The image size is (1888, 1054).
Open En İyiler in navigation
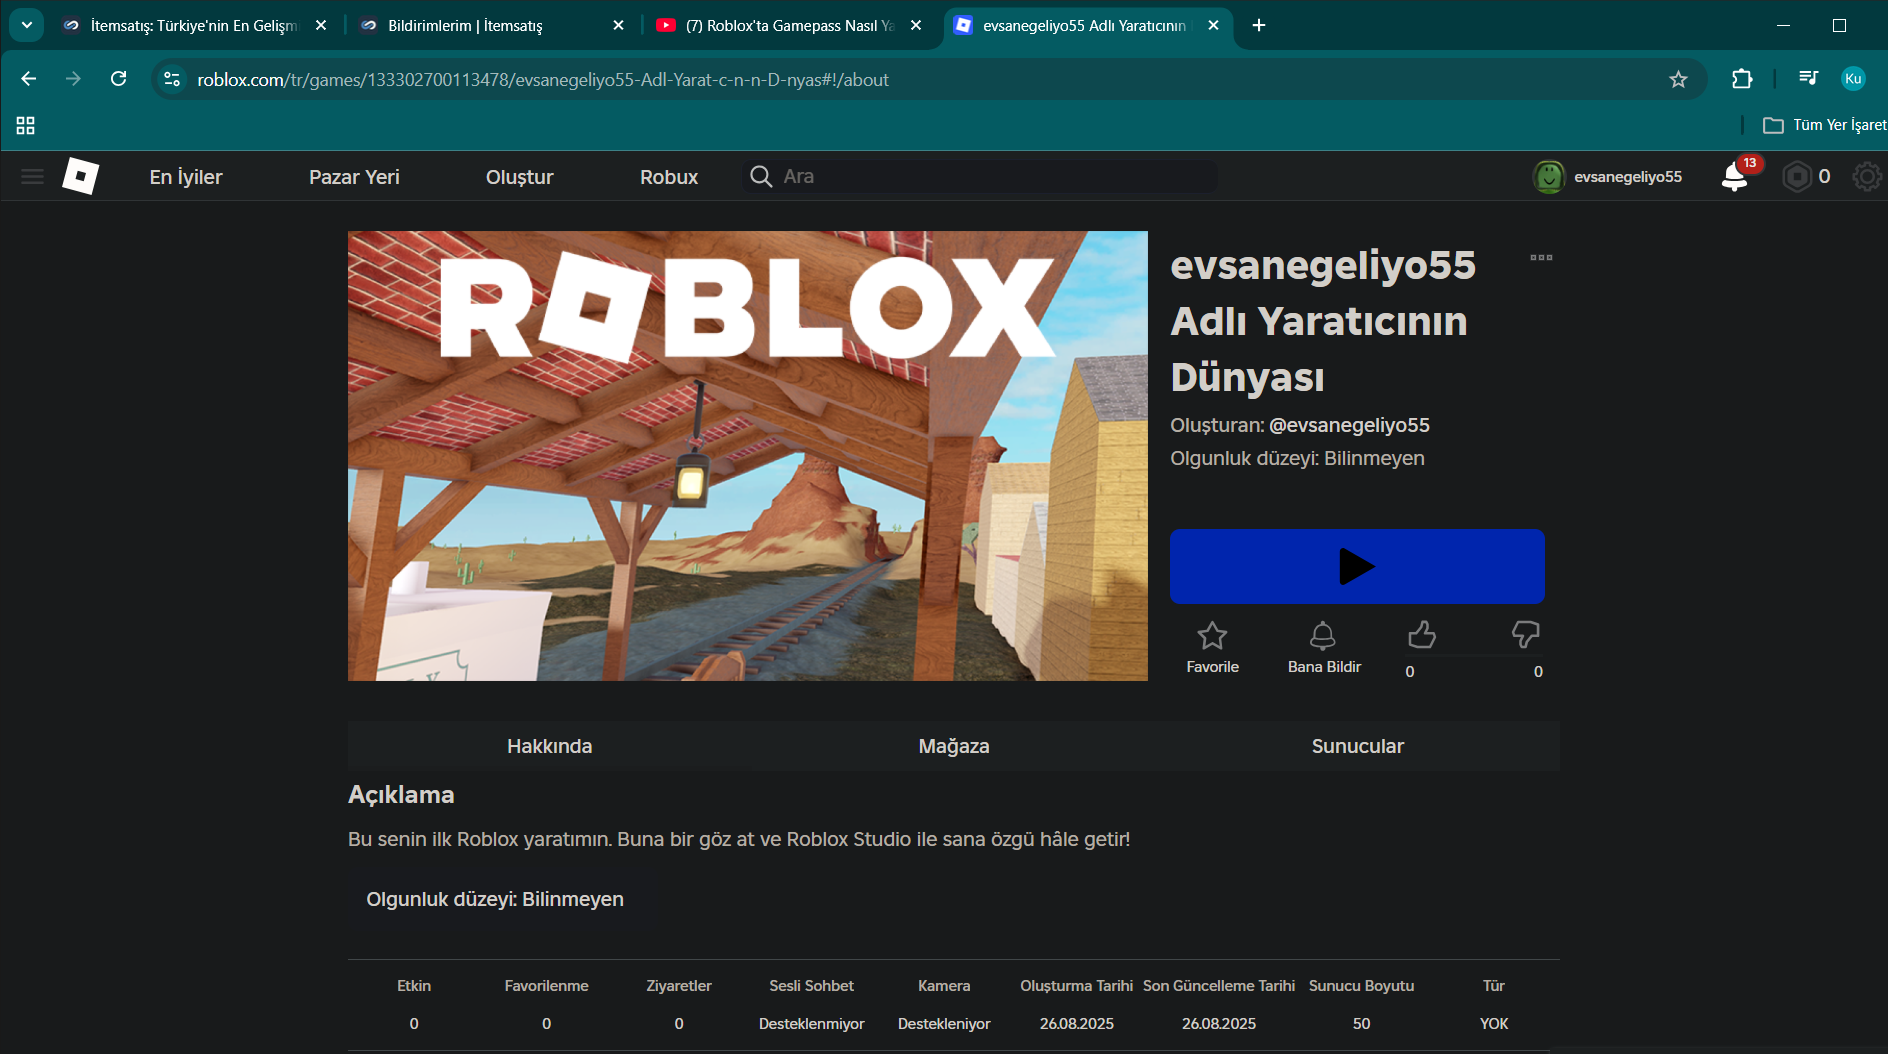pyautogui.click(x=186, y=177)
